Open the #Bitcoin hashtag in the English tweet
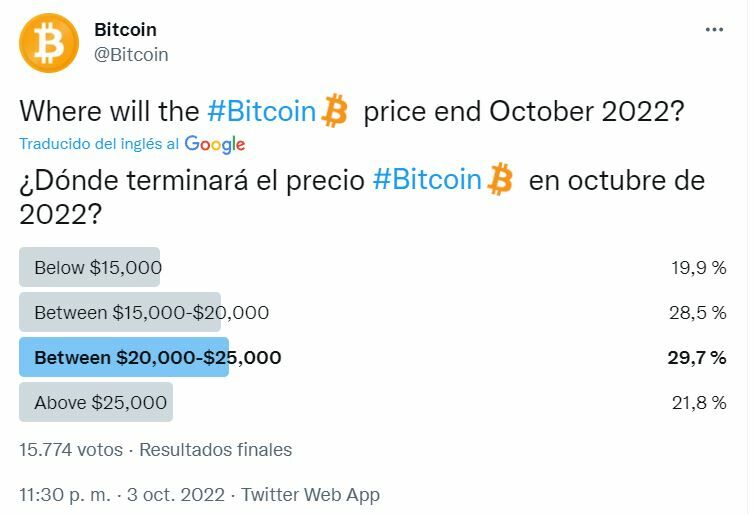 [x=261, y=111]
